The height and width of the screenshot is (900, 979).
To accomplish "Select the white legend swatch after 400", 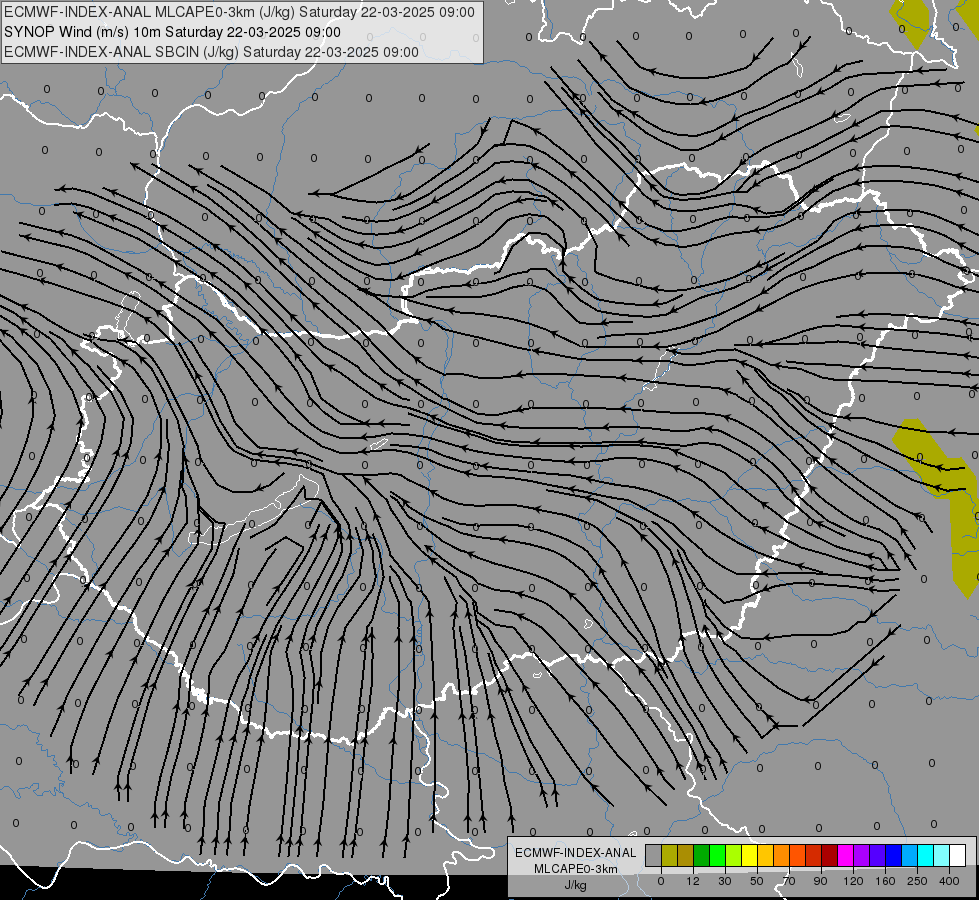I will 958,855.
